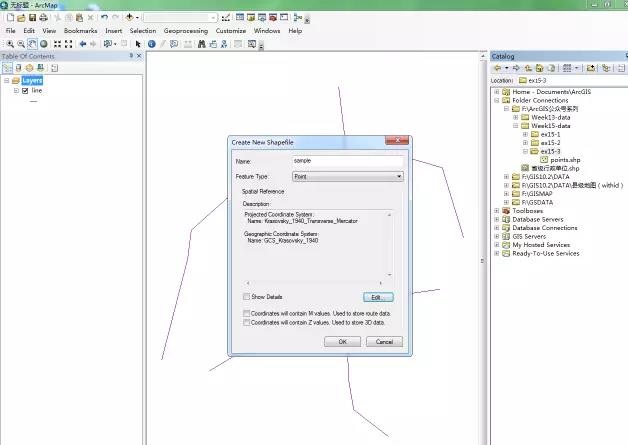
Task: Select Ready-To-Use Services in Catalog
Action: point(545,254)
